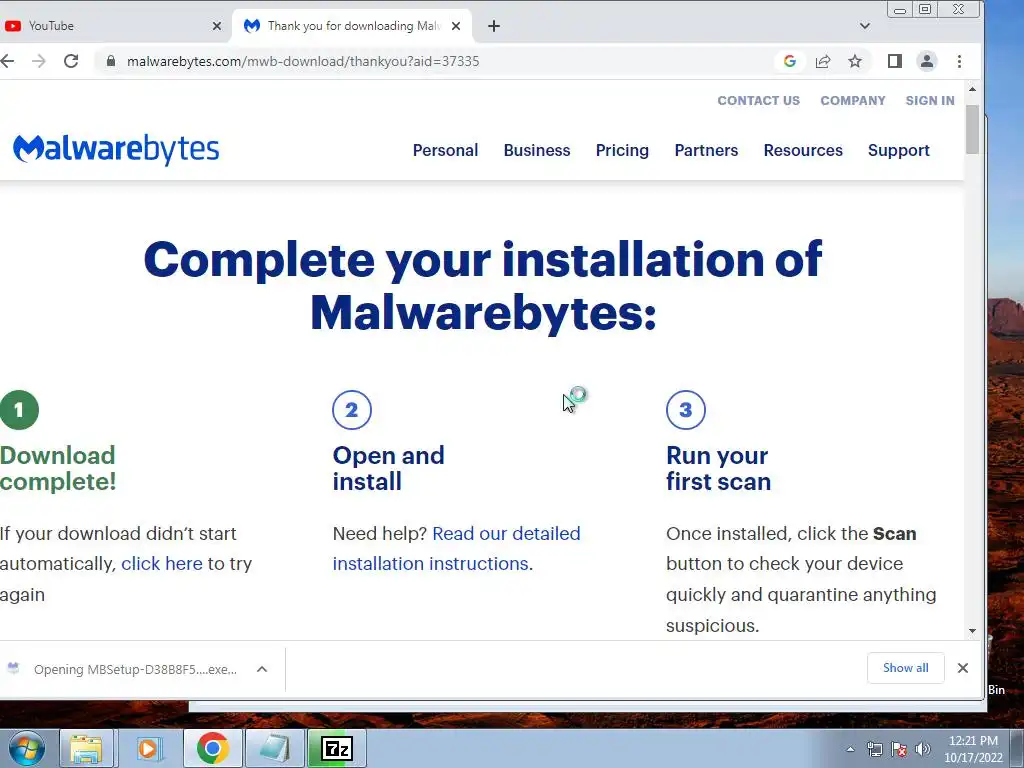The height and width of the screenshot is (768, 1024).
Task: Reload the Malwarebytes page
Action: pos(71,61)
